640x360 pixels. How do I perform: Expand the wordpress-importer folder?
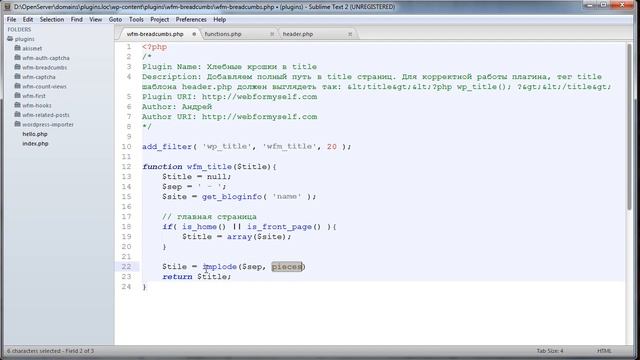click(x=48, y=124)
